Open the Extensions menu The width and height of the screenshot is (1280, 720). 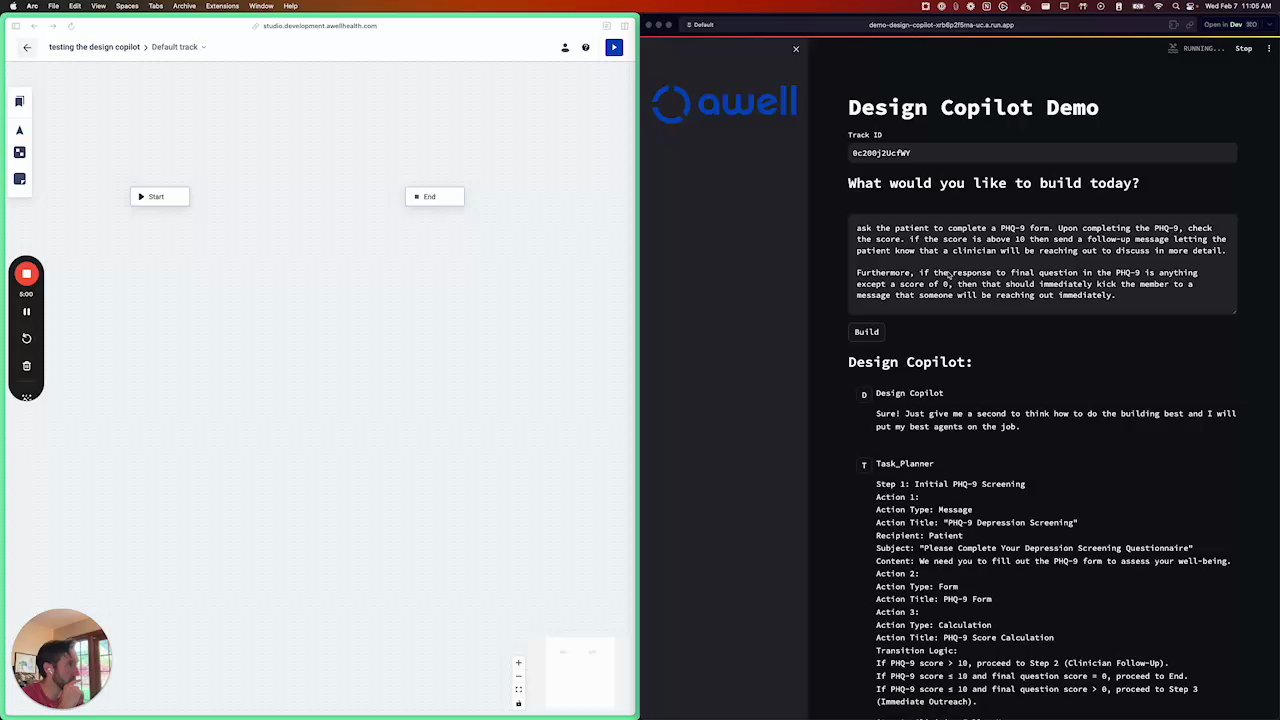point(222,6)
